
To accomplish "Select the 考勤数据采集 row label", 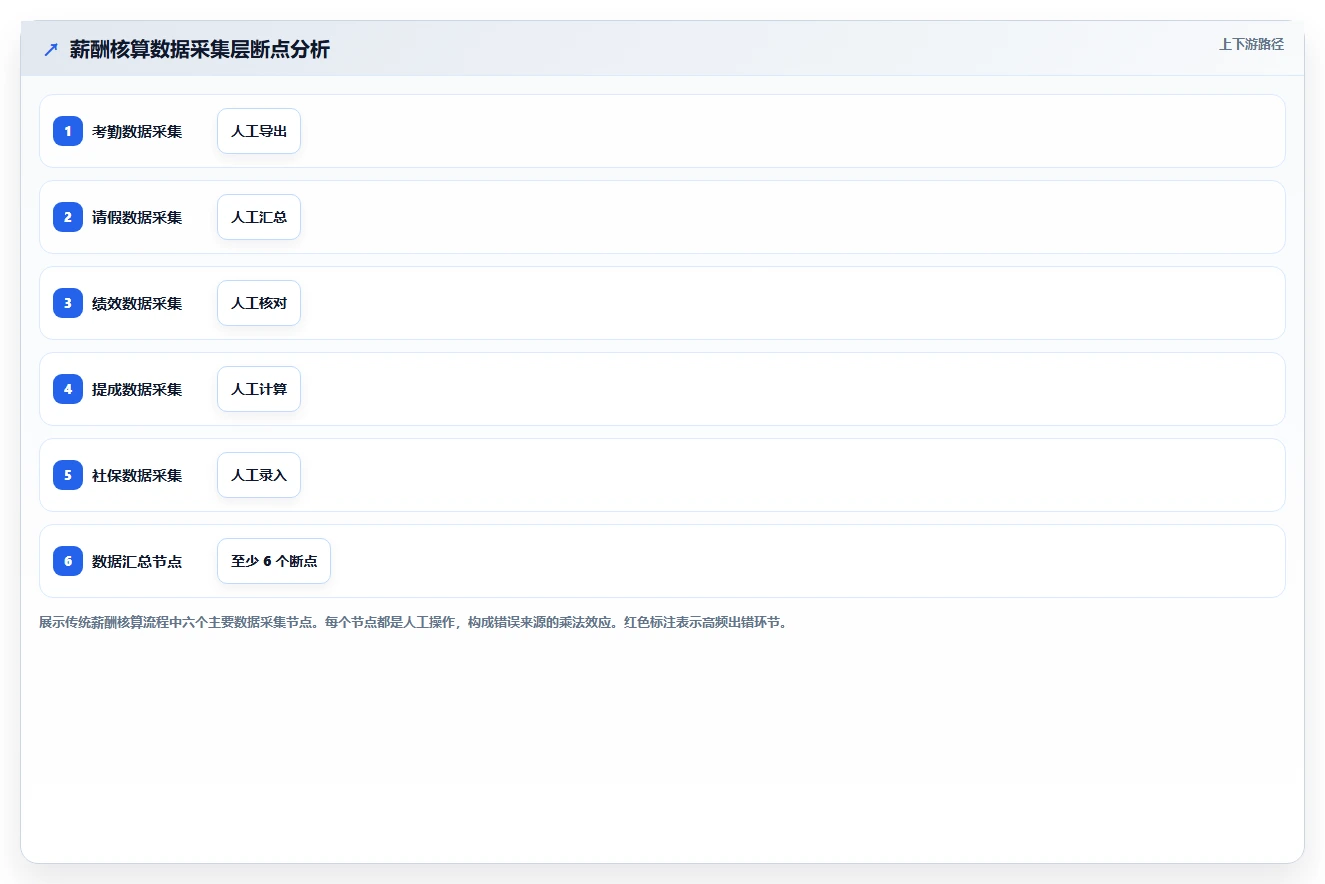I will 137,131.
